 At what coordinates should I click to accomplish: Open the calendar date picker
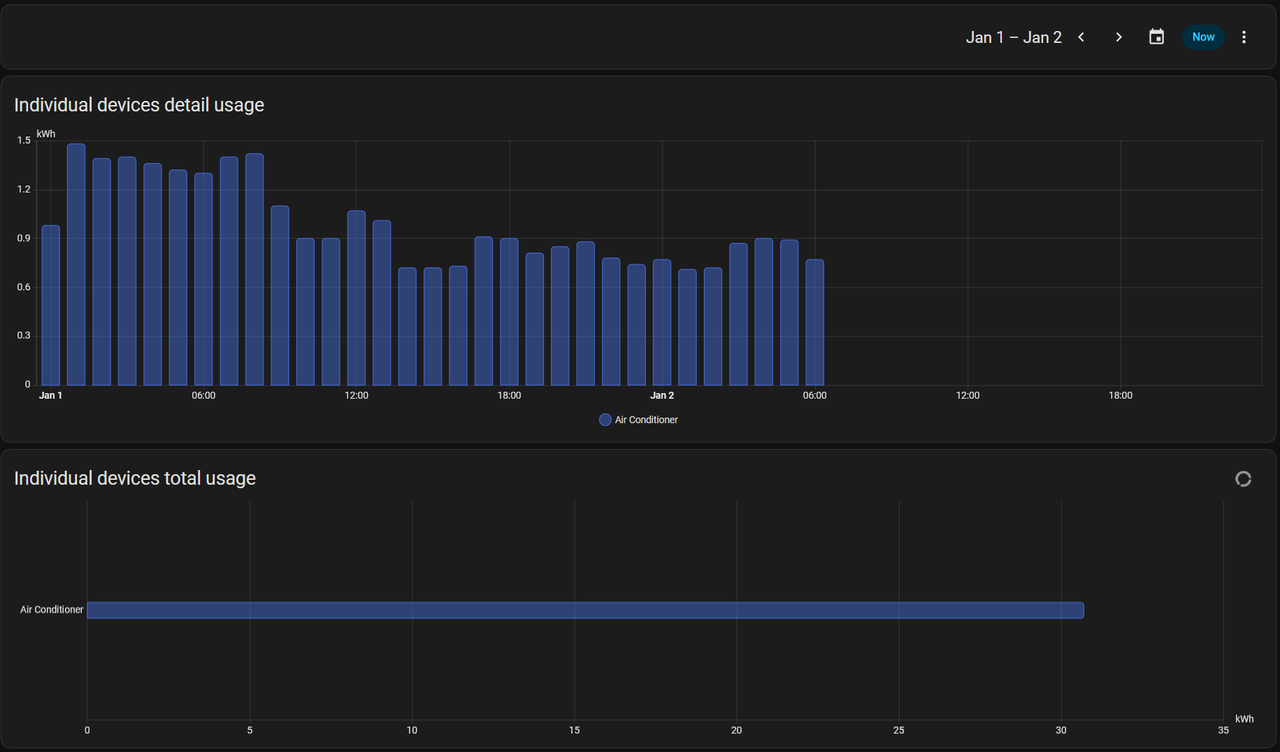pyautogui.click(x=1157, y=37)
